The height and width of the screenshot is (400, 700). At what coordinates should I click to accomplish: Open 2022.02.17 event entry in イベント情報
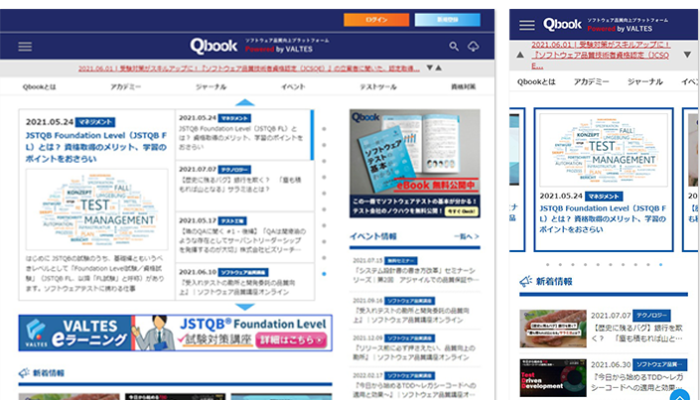[x=415, y=385]
